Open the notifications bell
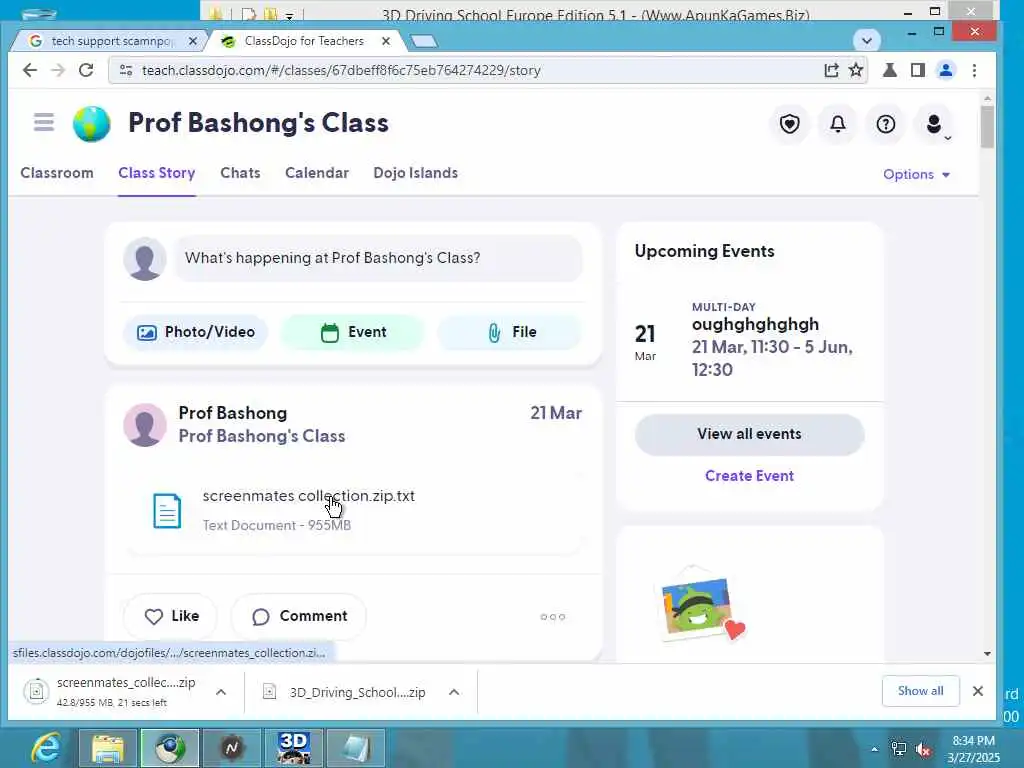This screenshot has height=768, width=1024. (x=838, y=123)
